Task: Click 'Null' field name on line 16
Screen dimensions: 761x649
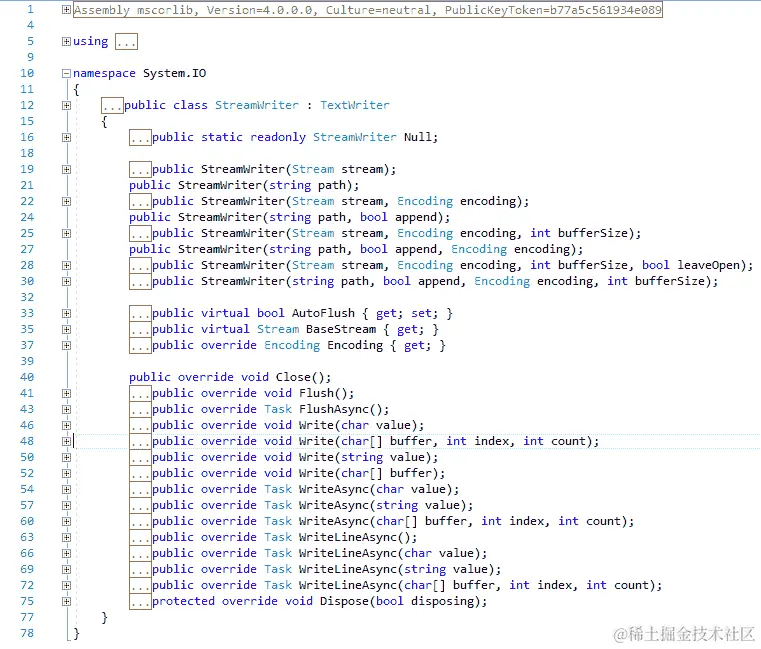Action: [418, 137]
